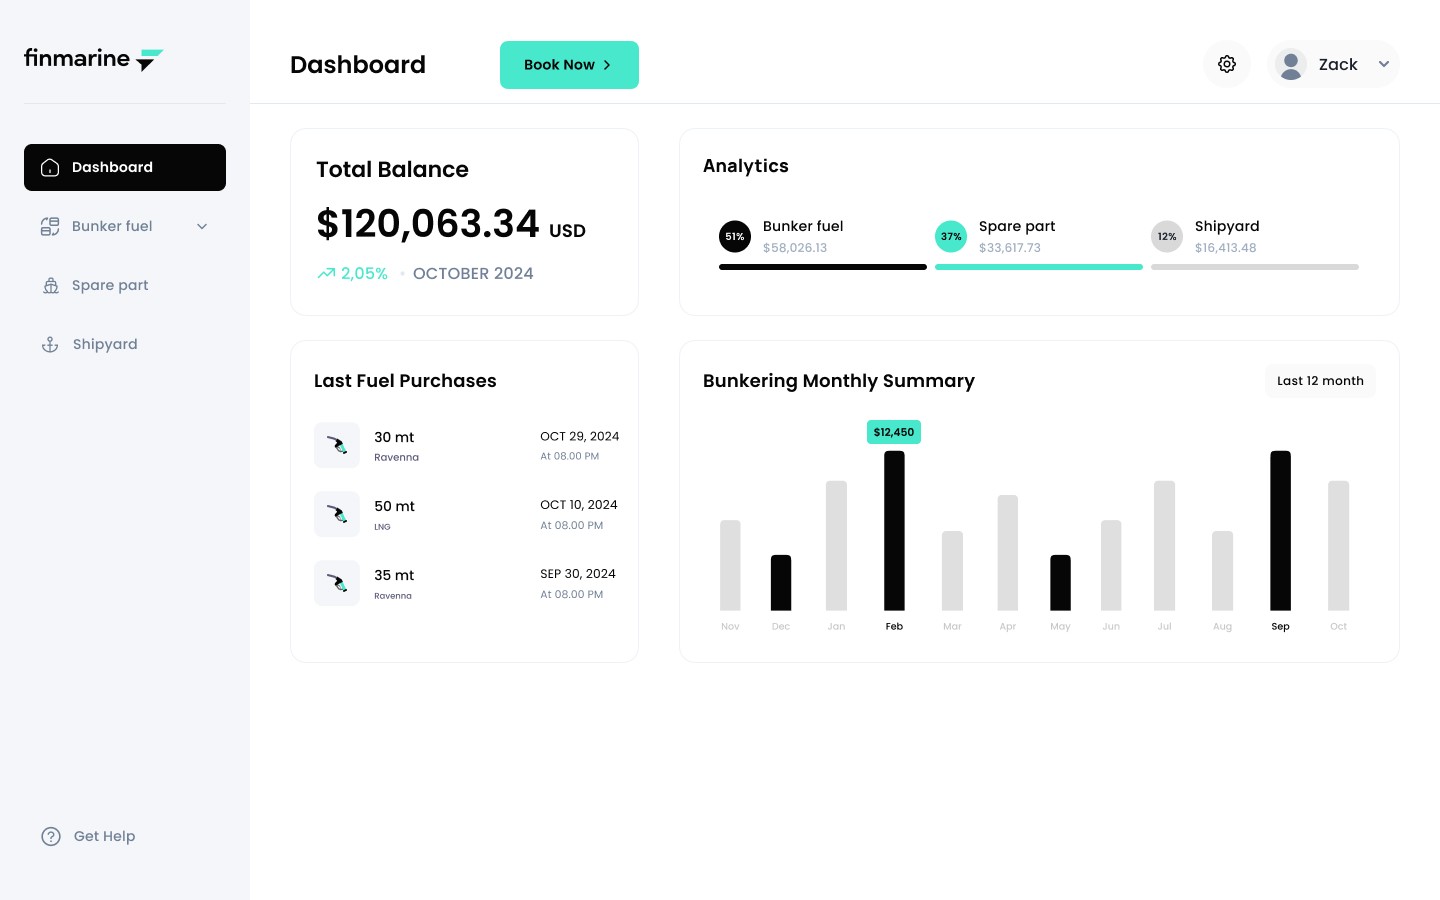
Task: Select the Feb bar in the chart
Action: tap(894, 530)
